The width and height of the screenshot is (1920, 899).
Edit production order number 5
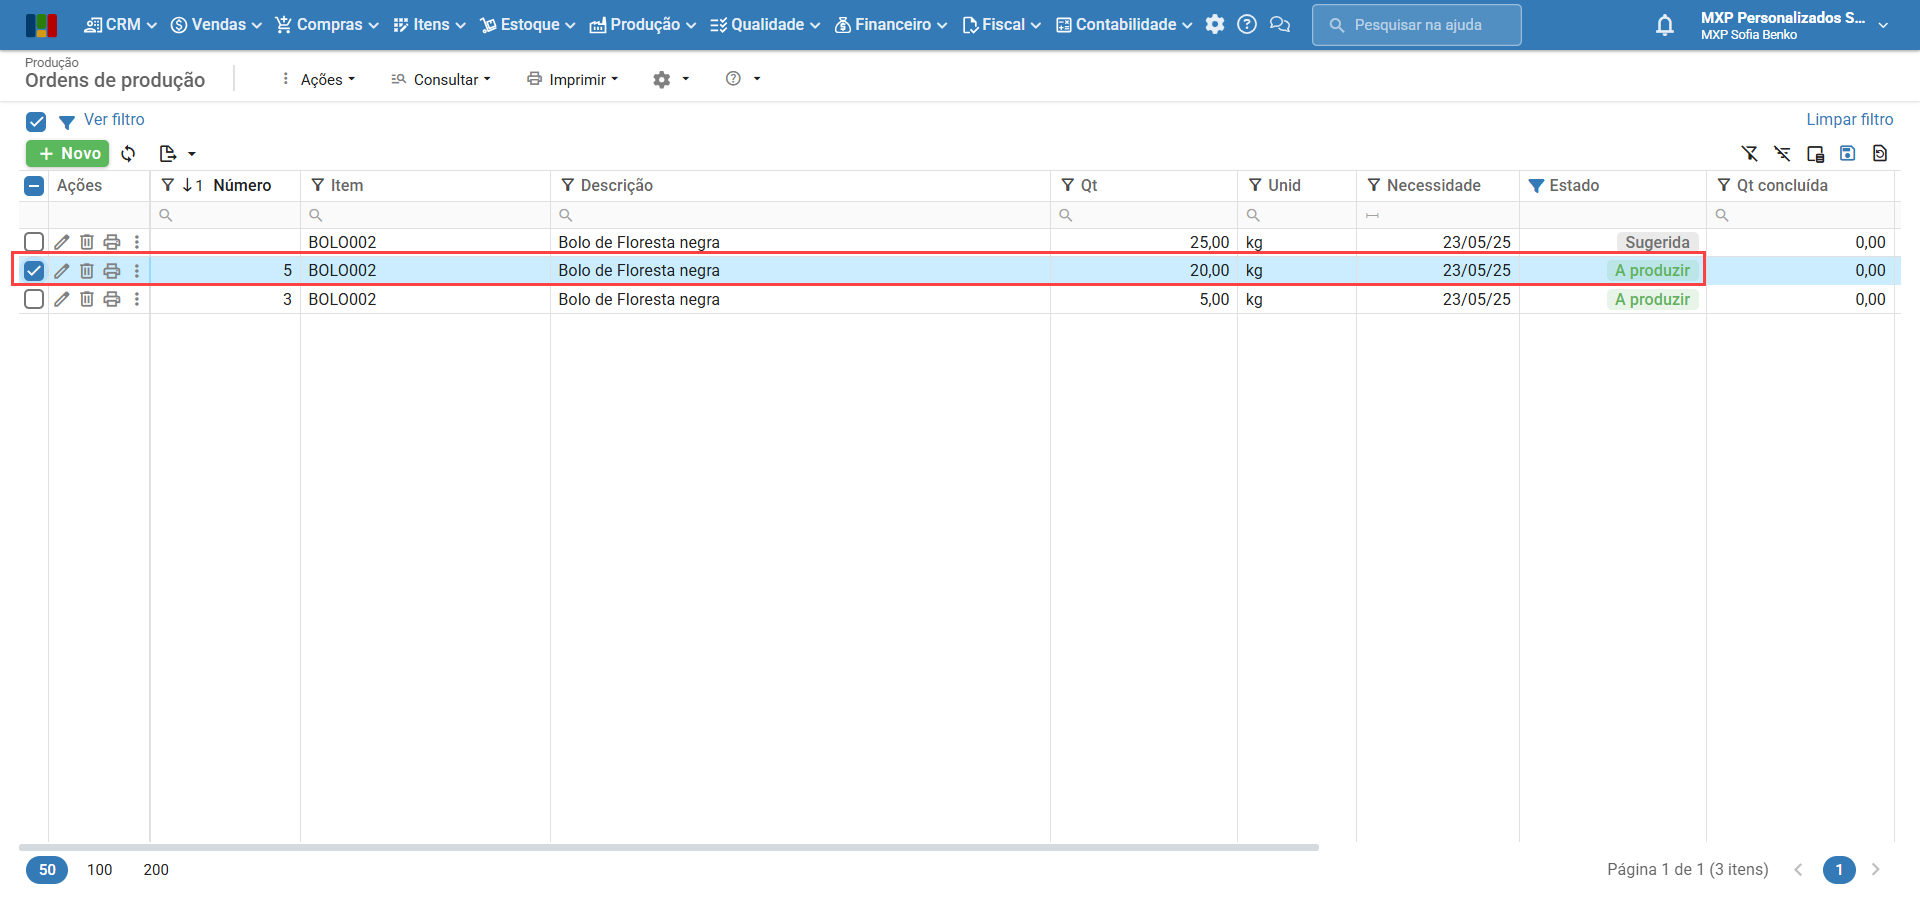pyautogui.click(x=62, y=271)
